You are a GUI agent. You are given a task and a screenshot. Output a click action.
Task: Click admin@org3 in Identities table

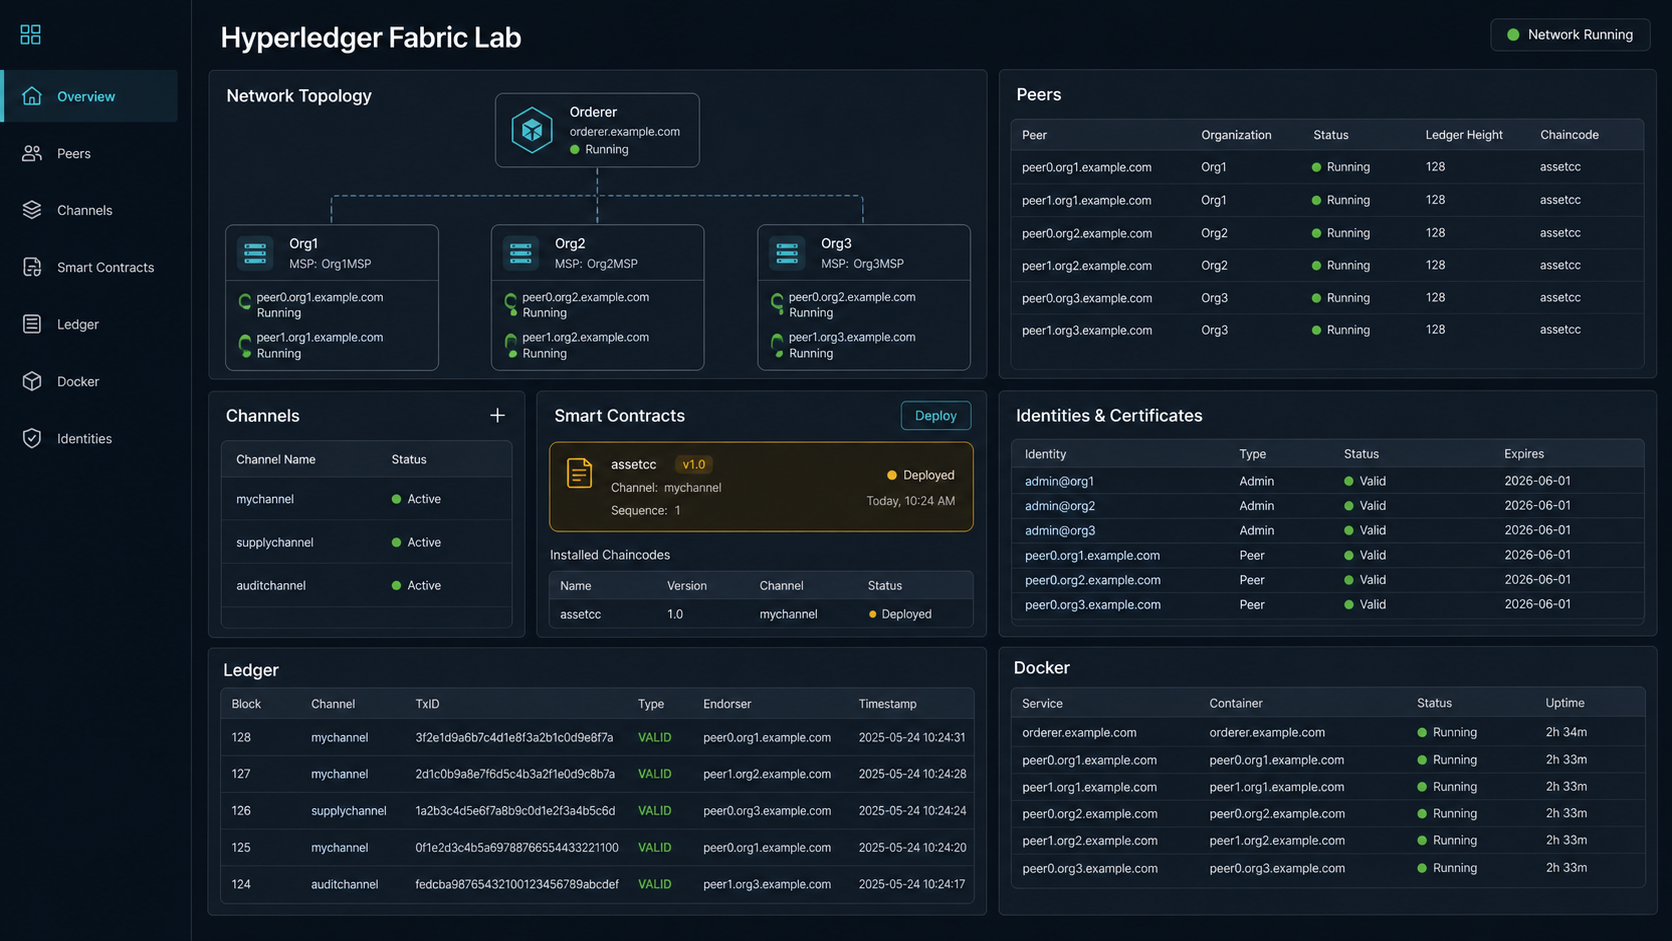(1059, 530)
